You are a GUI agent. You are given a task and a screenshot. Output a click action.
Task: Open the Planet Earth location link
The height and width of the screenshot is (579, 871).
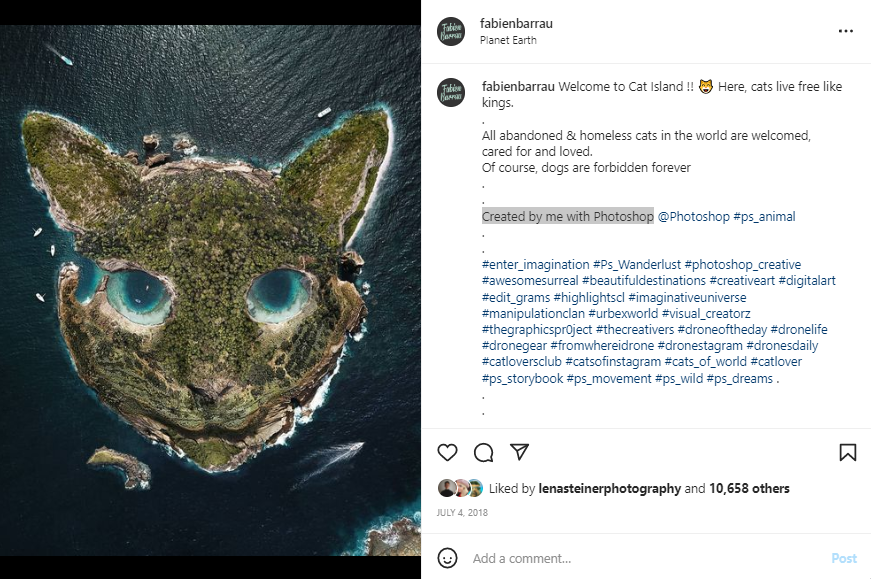pyautogui.click(x=509, y=41)
